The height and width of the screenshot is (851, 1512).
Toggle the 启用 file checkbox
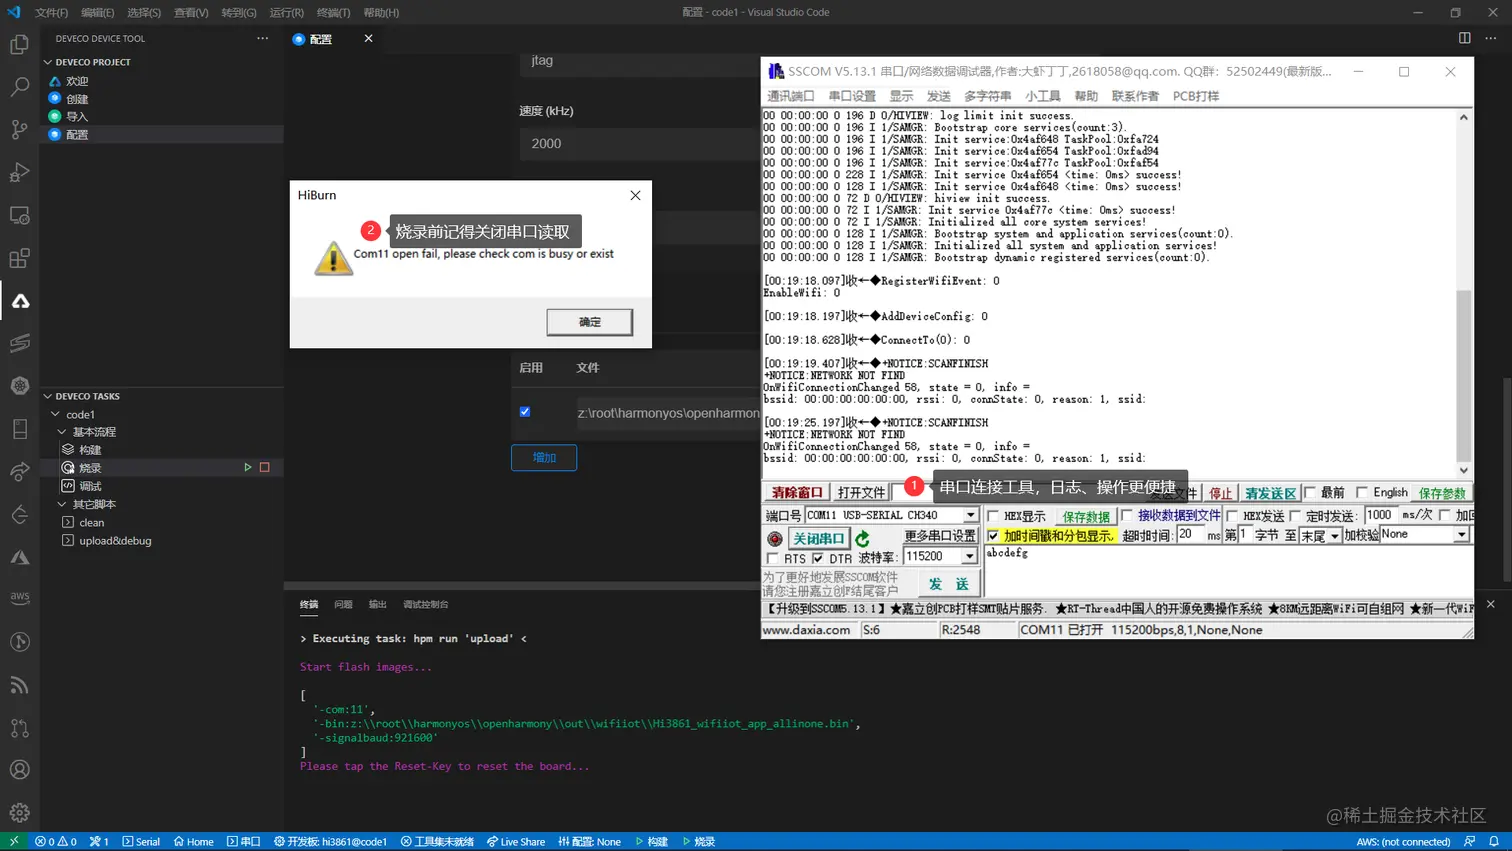tap(525, 412)
